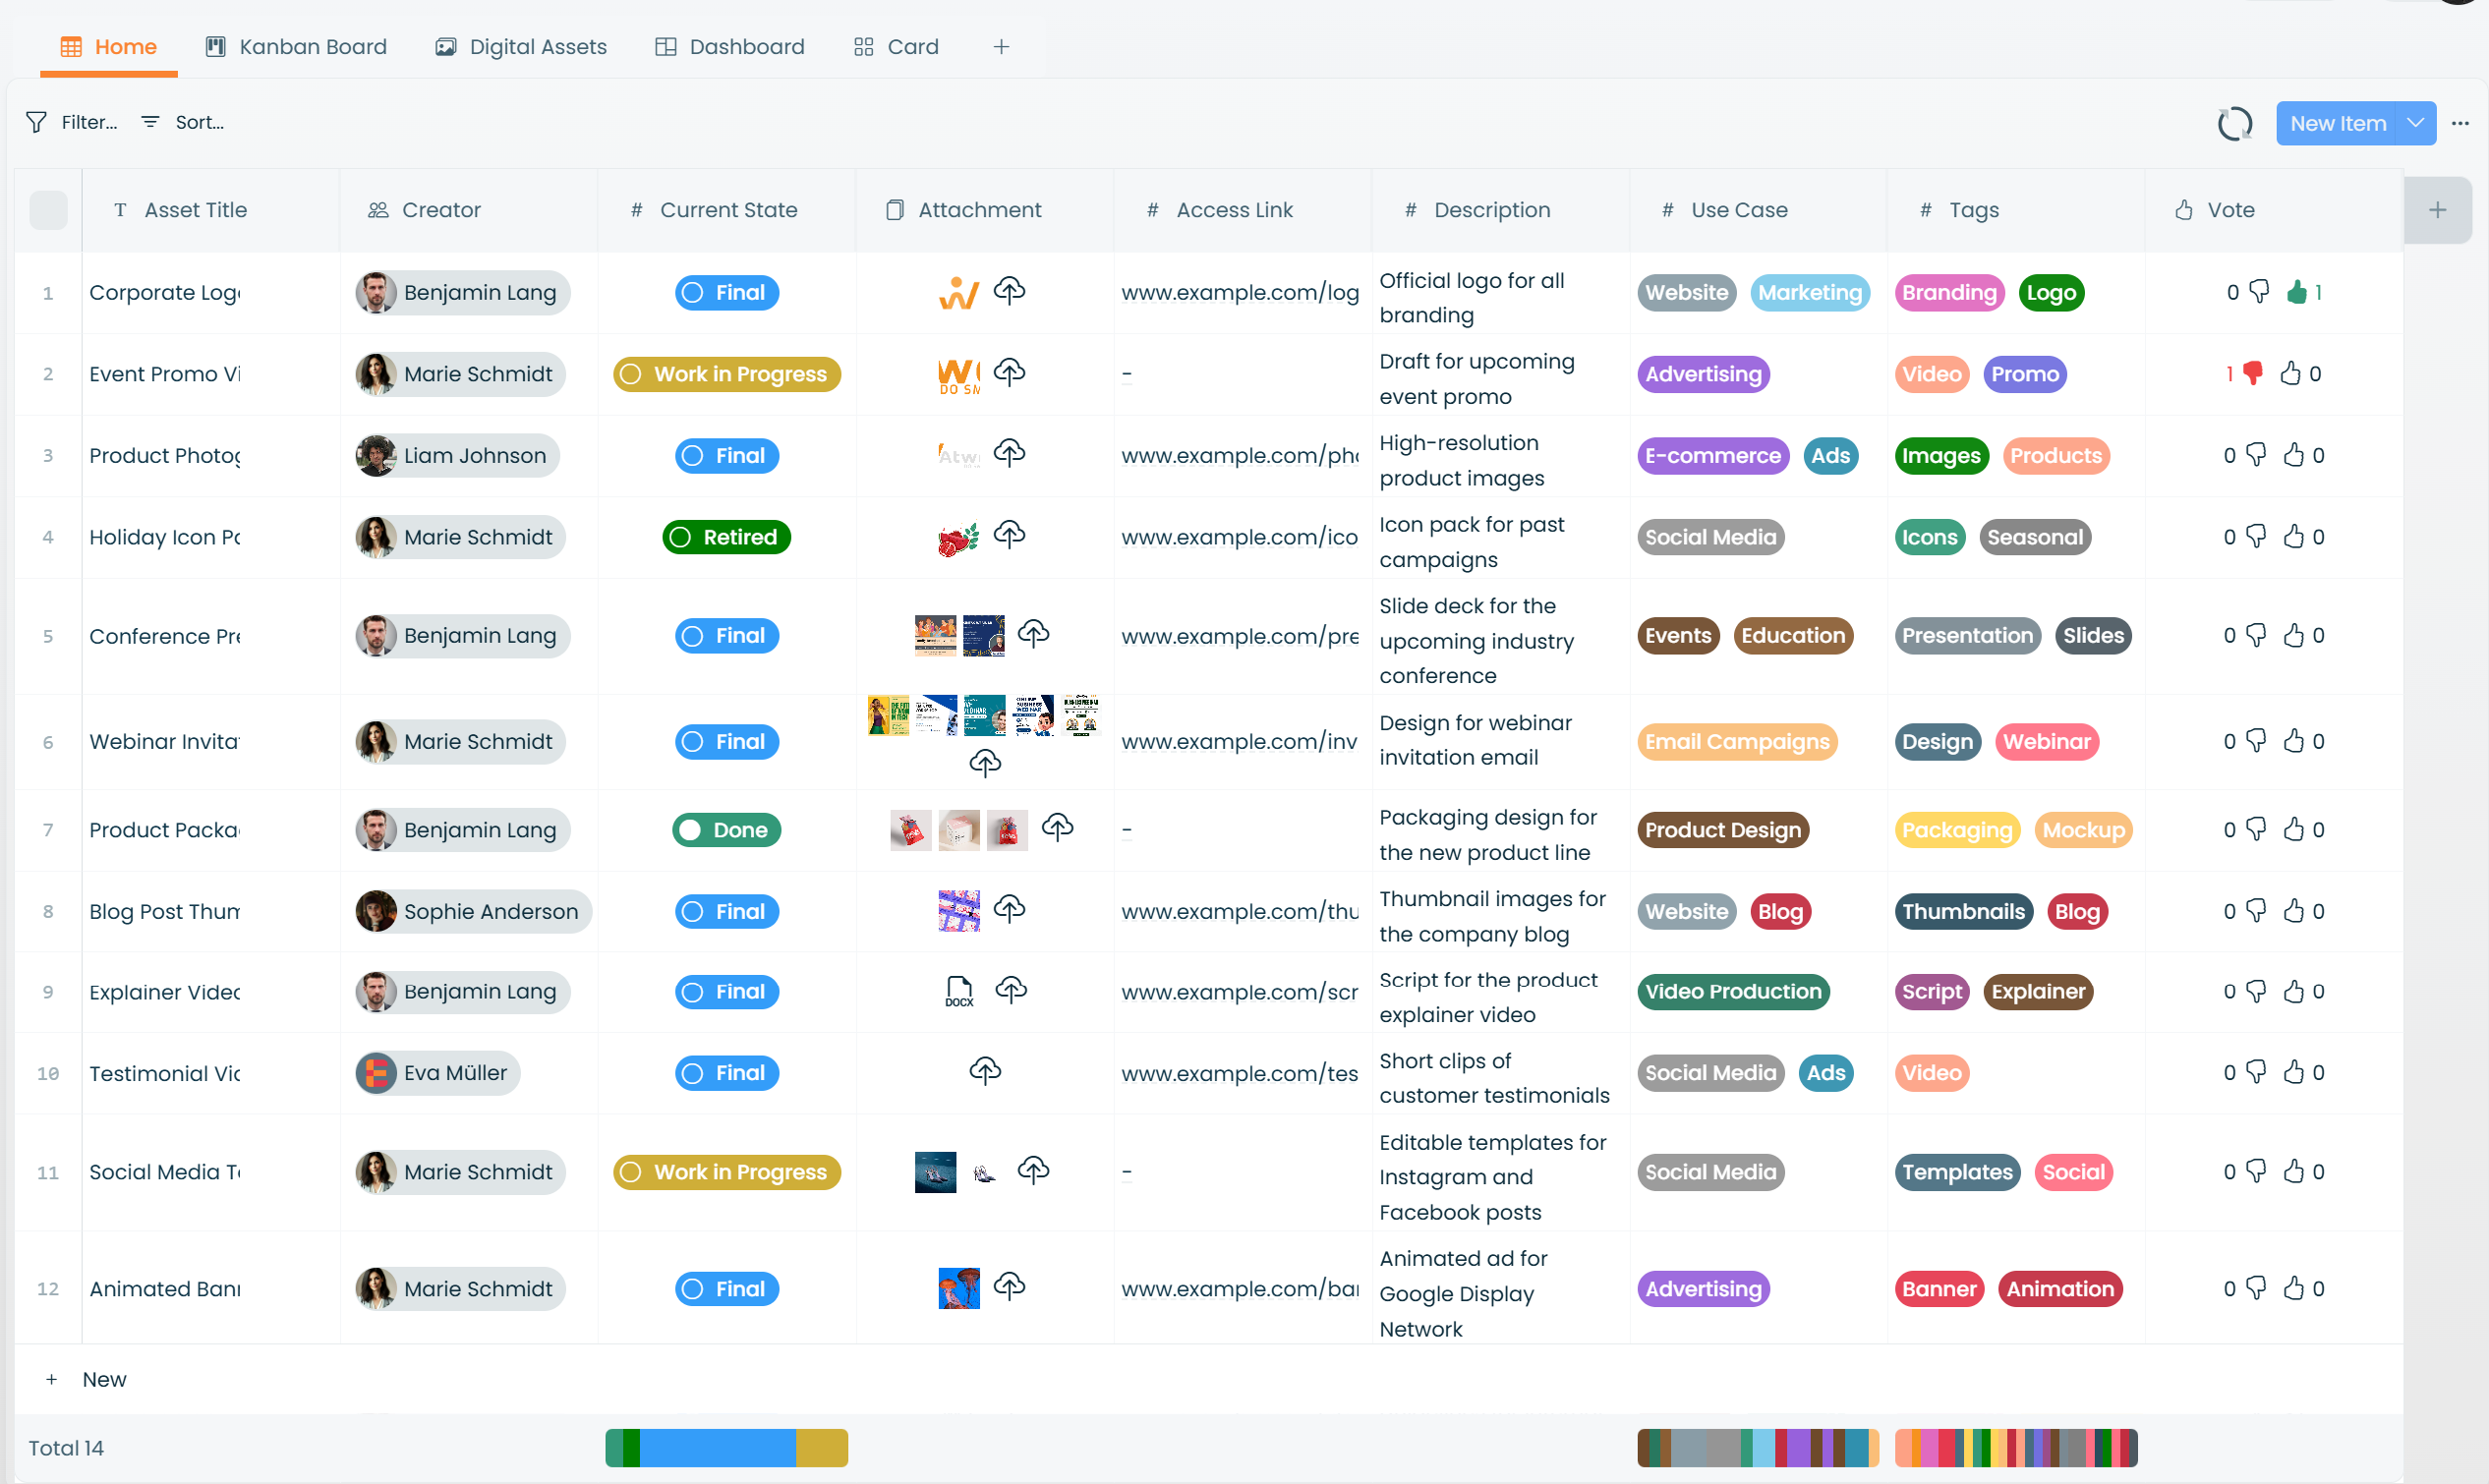Screen dimensions: 2489x1484
Task: Toggle the Final state of Corporate Logo
Action: coord(727,292)
